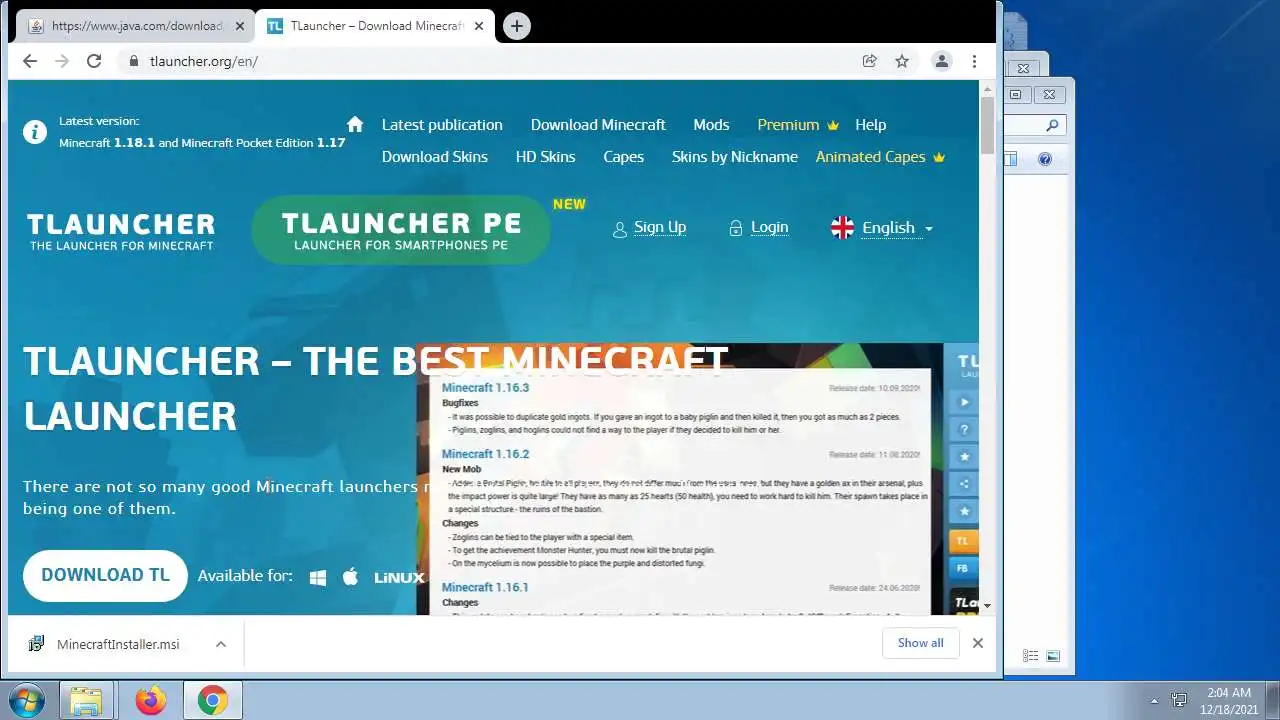This screenshot has height=720, width=1280.
Task: Open the Help menu item
Action: click(870, 125)
